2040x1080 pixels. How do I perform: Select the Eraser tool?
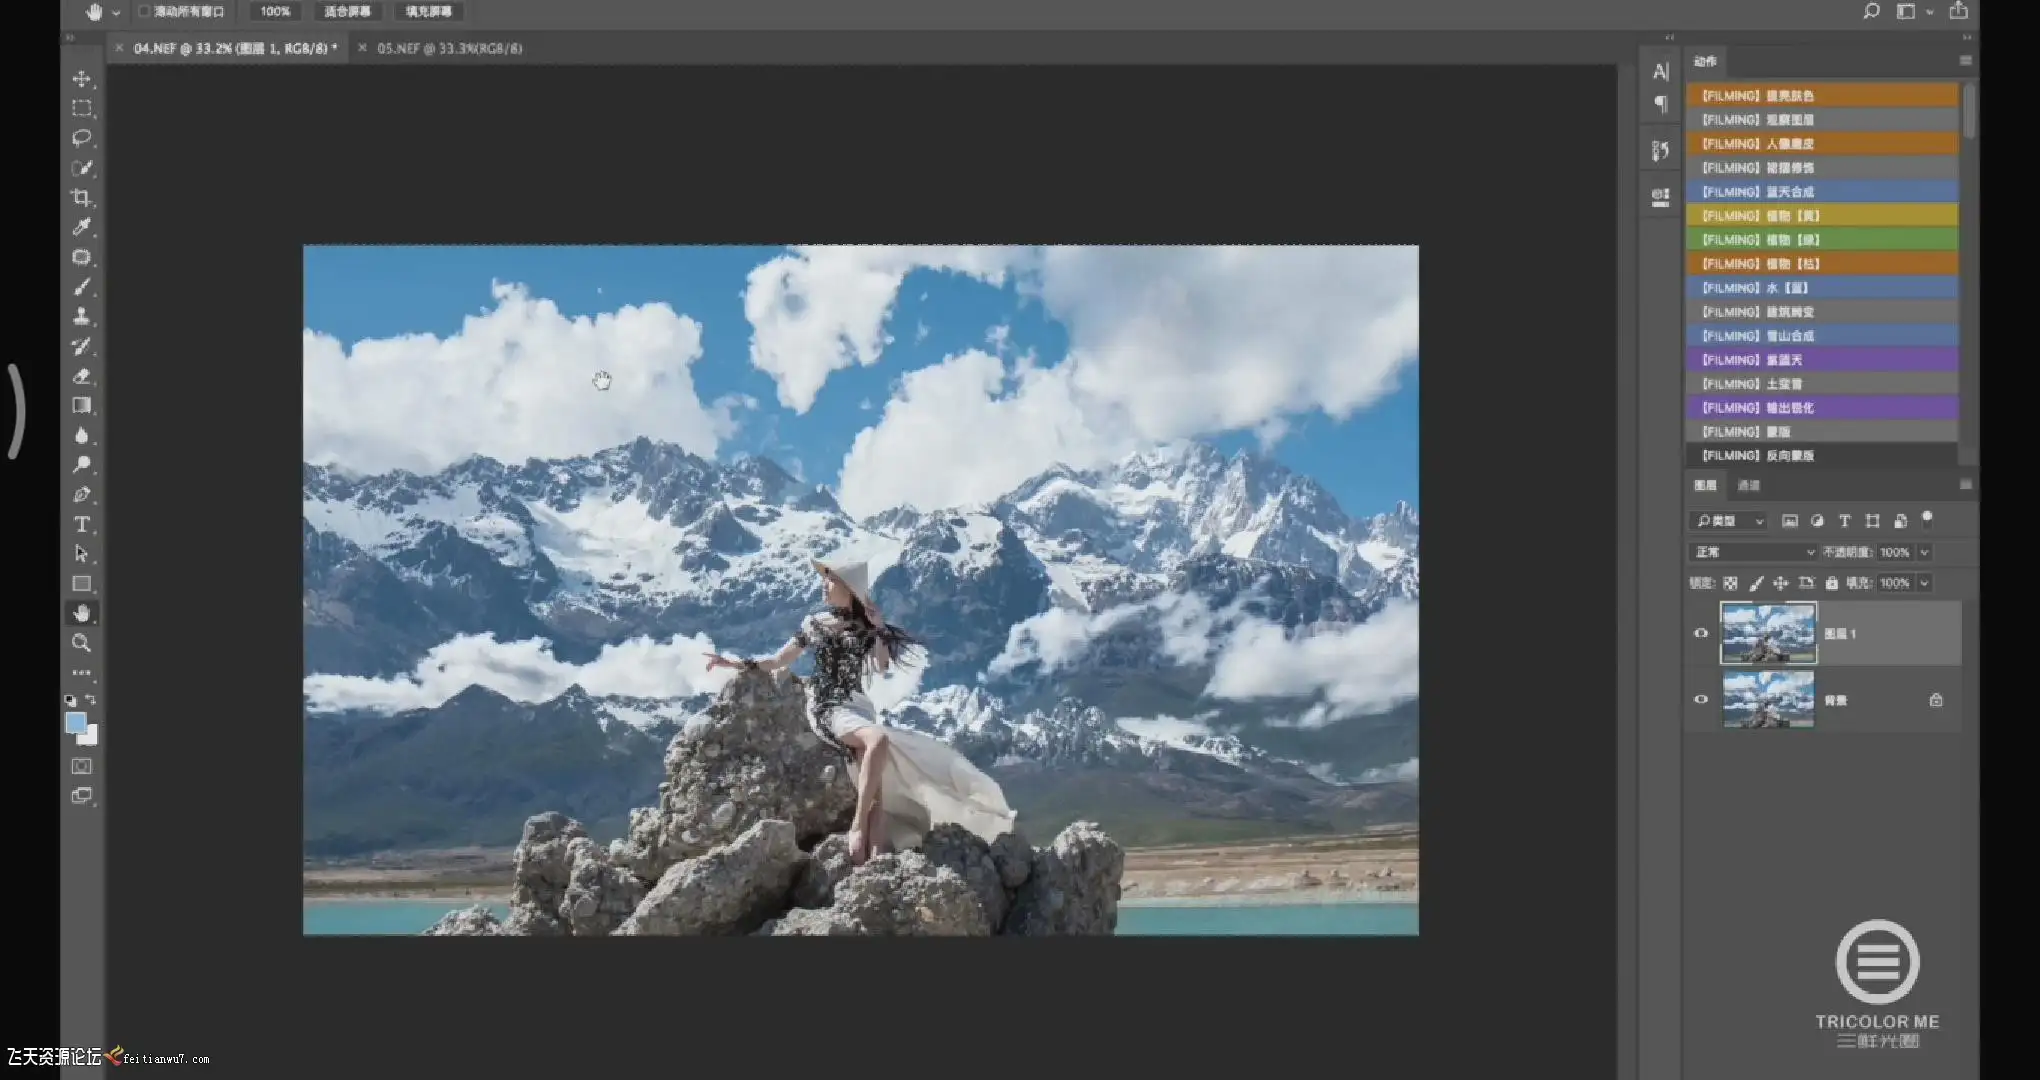[x=82, y=376]
